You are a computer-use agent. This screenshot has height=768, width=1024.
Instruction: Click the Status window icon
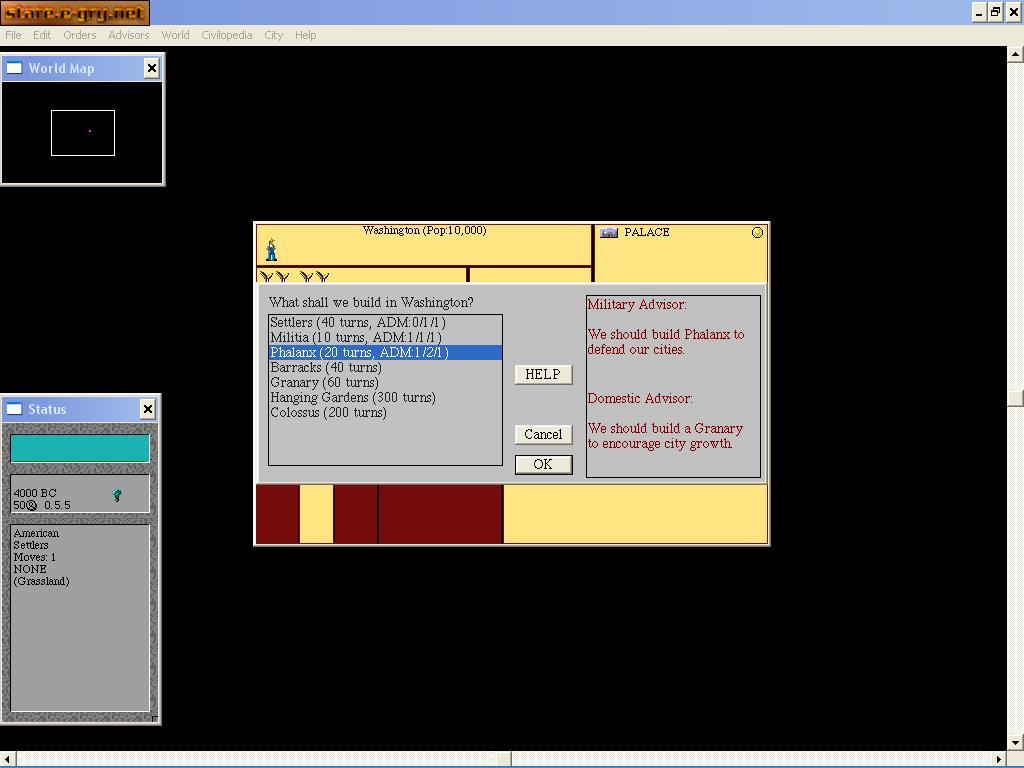point(14,409)
